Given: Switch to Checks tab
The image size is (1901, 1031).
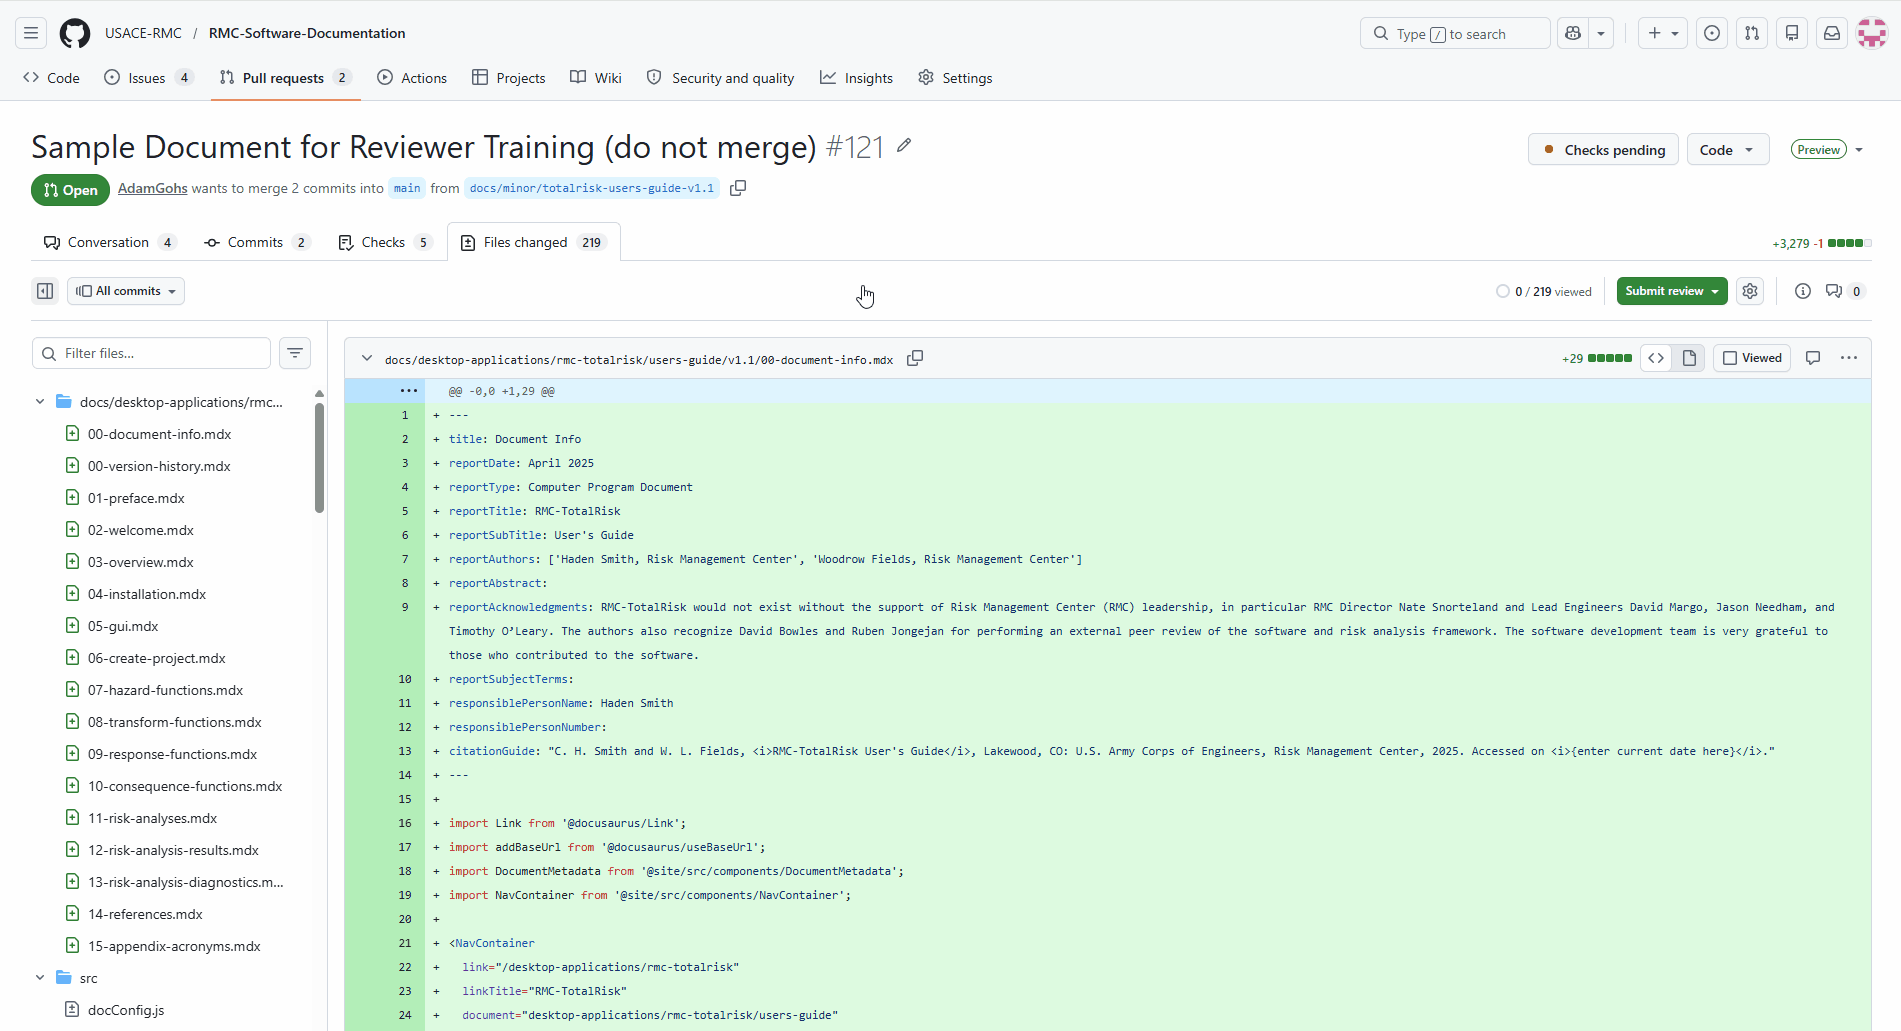Looking at the screenshot, I should click(385, 242).
